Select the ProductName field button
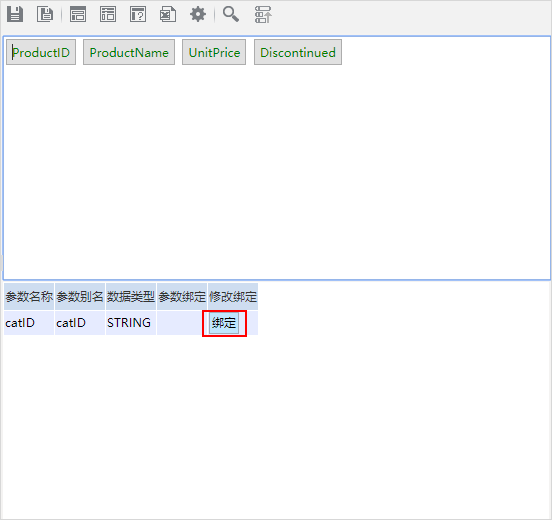Screen dimensions: 552x520 (x=129, y=52)
